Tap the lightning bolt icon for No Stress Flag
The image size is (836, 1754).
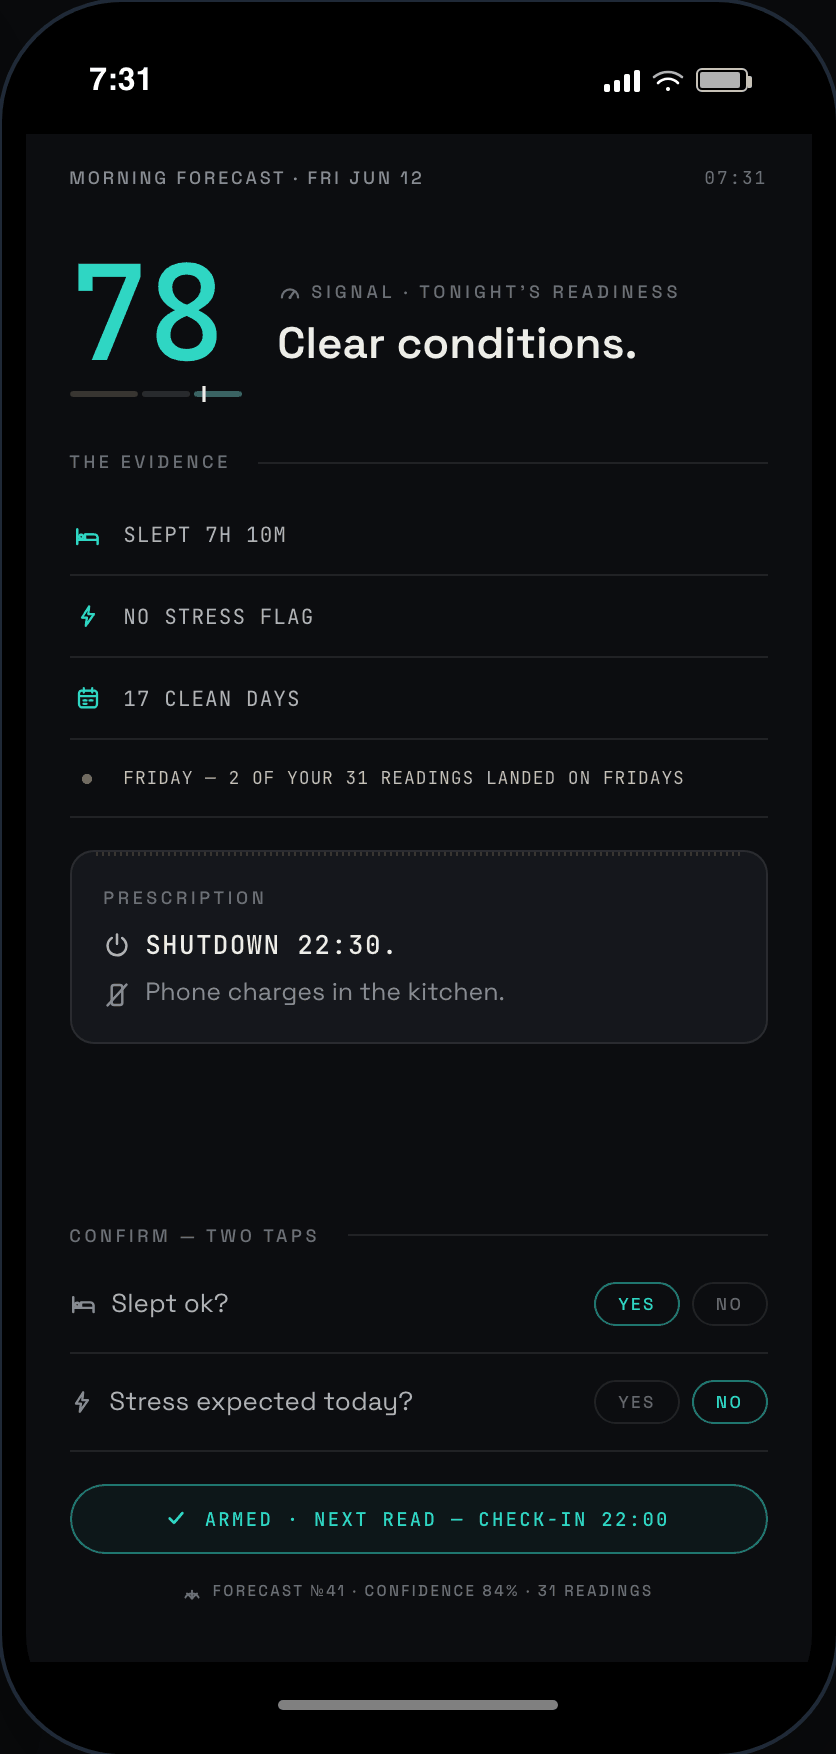click(x=88, y=616)
